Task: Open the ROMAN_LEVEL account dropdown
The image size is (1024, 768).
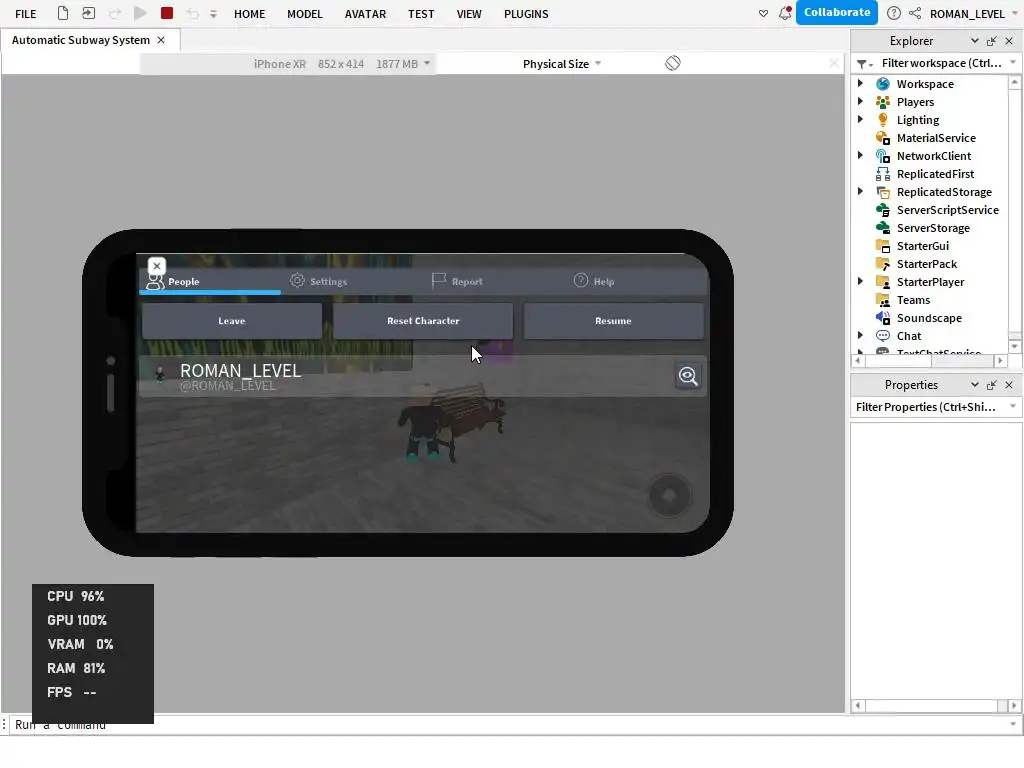Action: [973, 14]
